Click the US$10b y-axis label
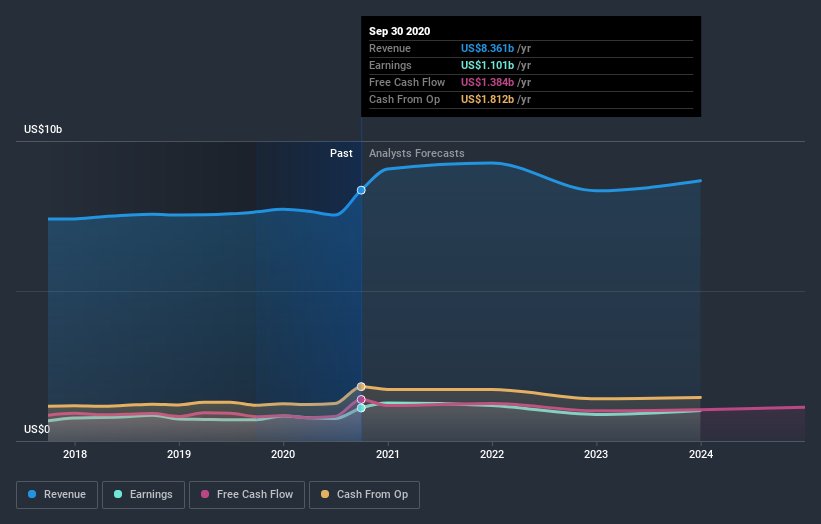This screenshot has width=821, height=524. tap(43, 129)
